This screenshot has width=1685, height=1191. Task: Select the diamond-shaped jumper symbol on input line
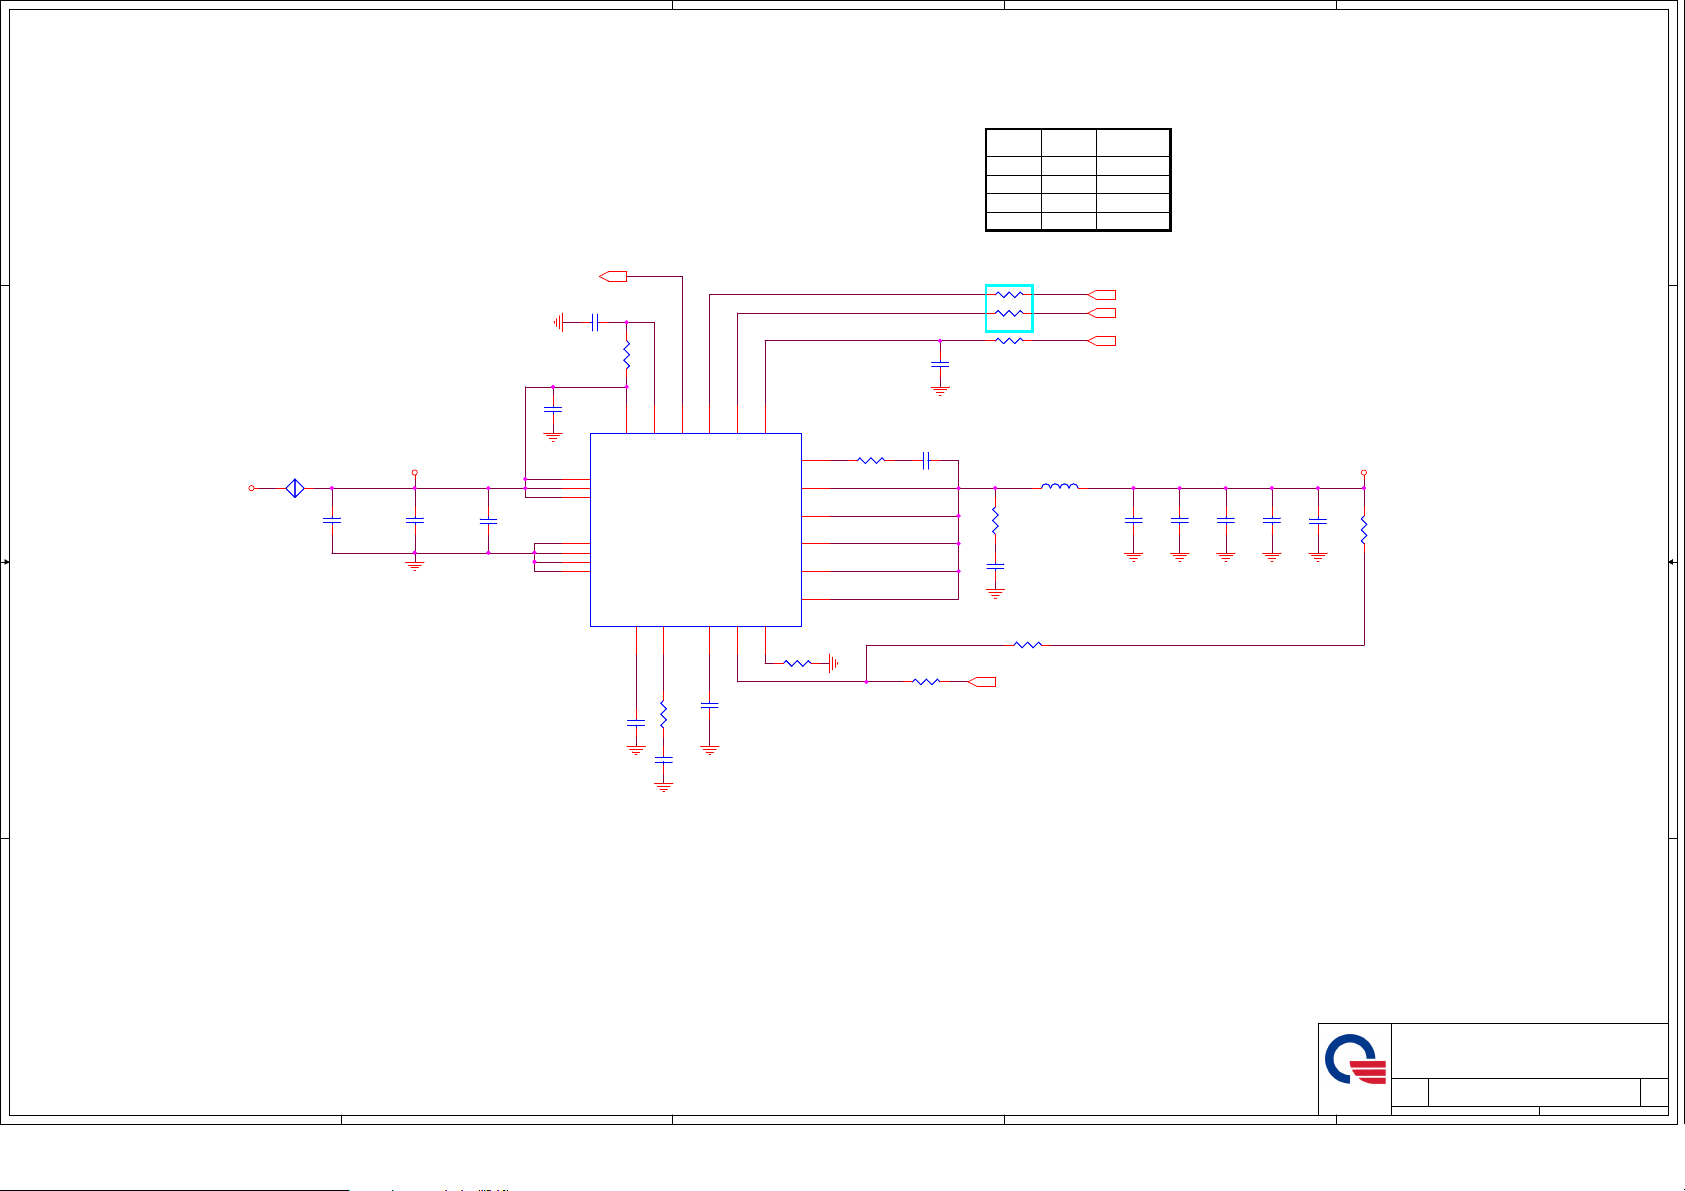[295, 488]
